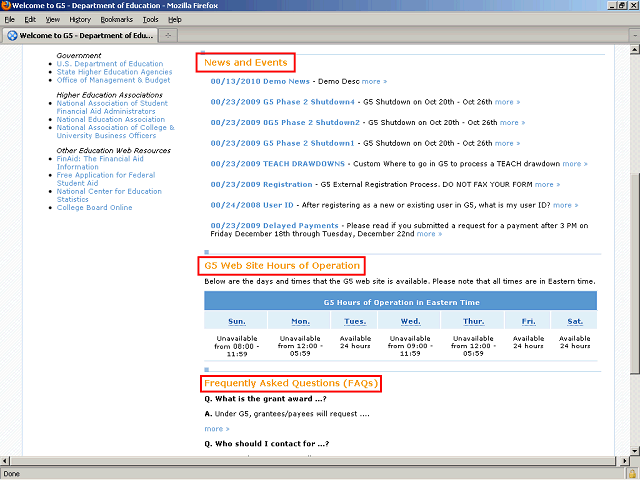Open the Edit menu
Viewport: 640px width, 480px height.
pyautogui.click(x=30, y=20)
